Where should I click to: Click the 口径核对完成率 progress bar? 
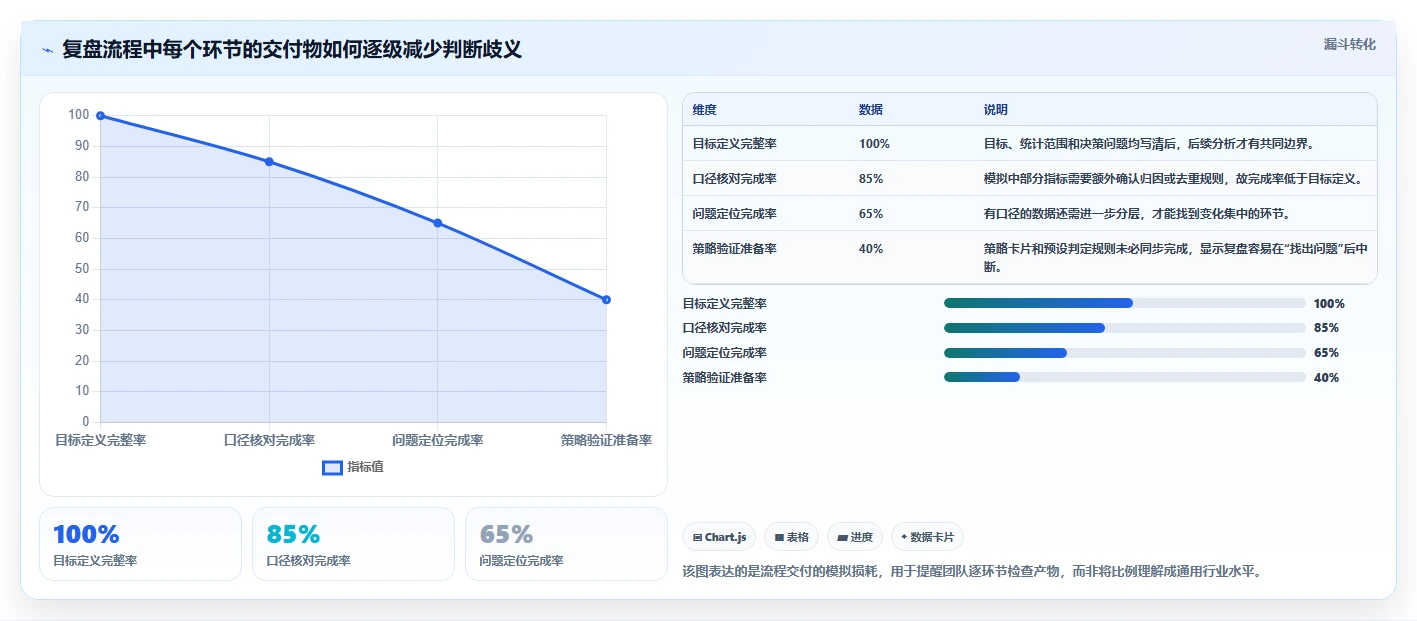point(1124,328)
